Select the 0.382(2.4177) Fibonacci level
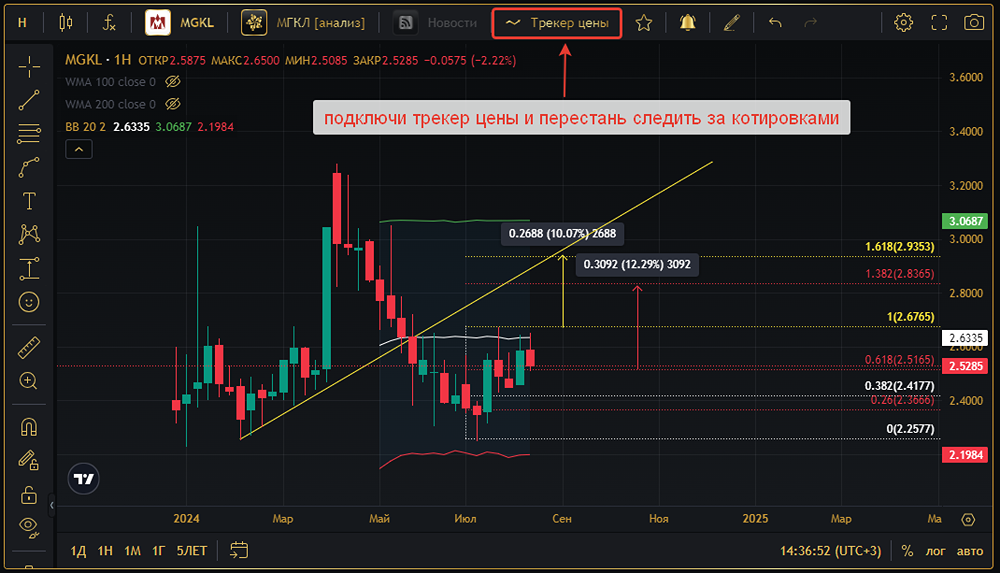The height and width of the screenshot is (573, 1000). [x=899, y=386]
